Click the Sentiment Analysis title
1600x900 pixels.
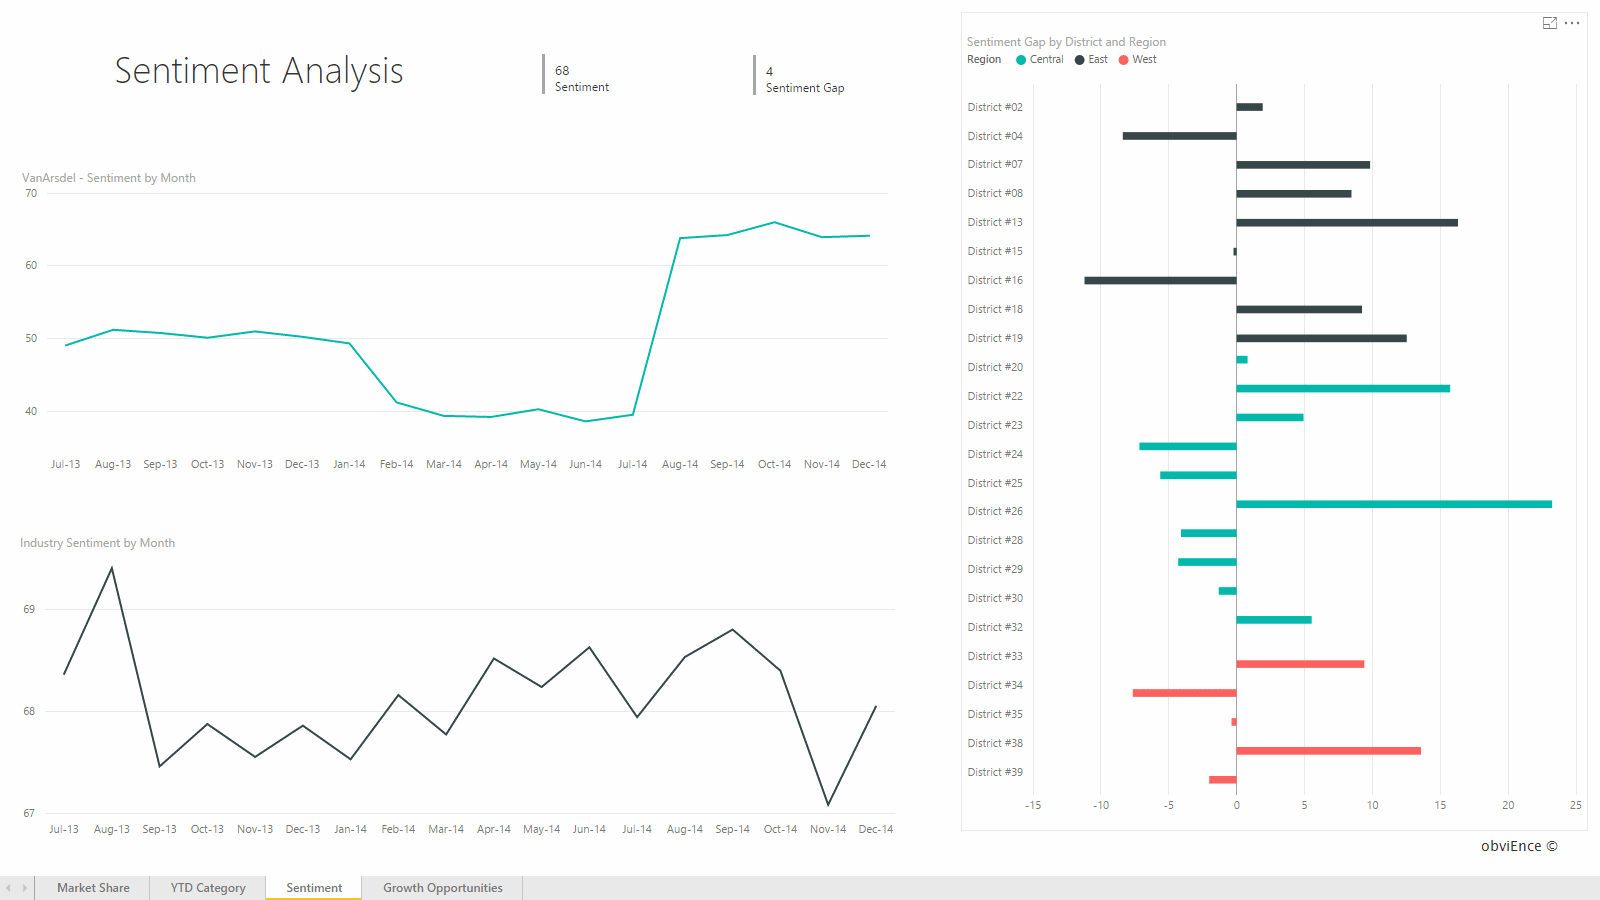pyautogui.click(x=259, y=71)
